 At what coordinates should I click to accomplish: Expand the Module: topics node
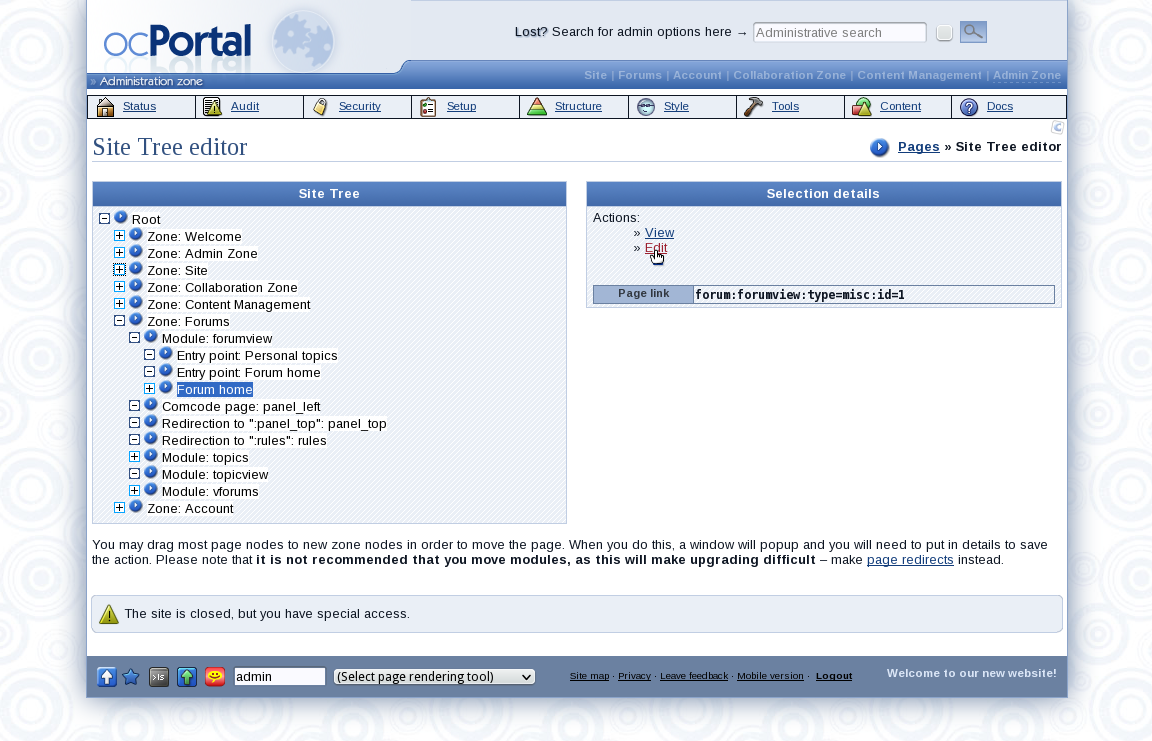click(x=134, y=457)
